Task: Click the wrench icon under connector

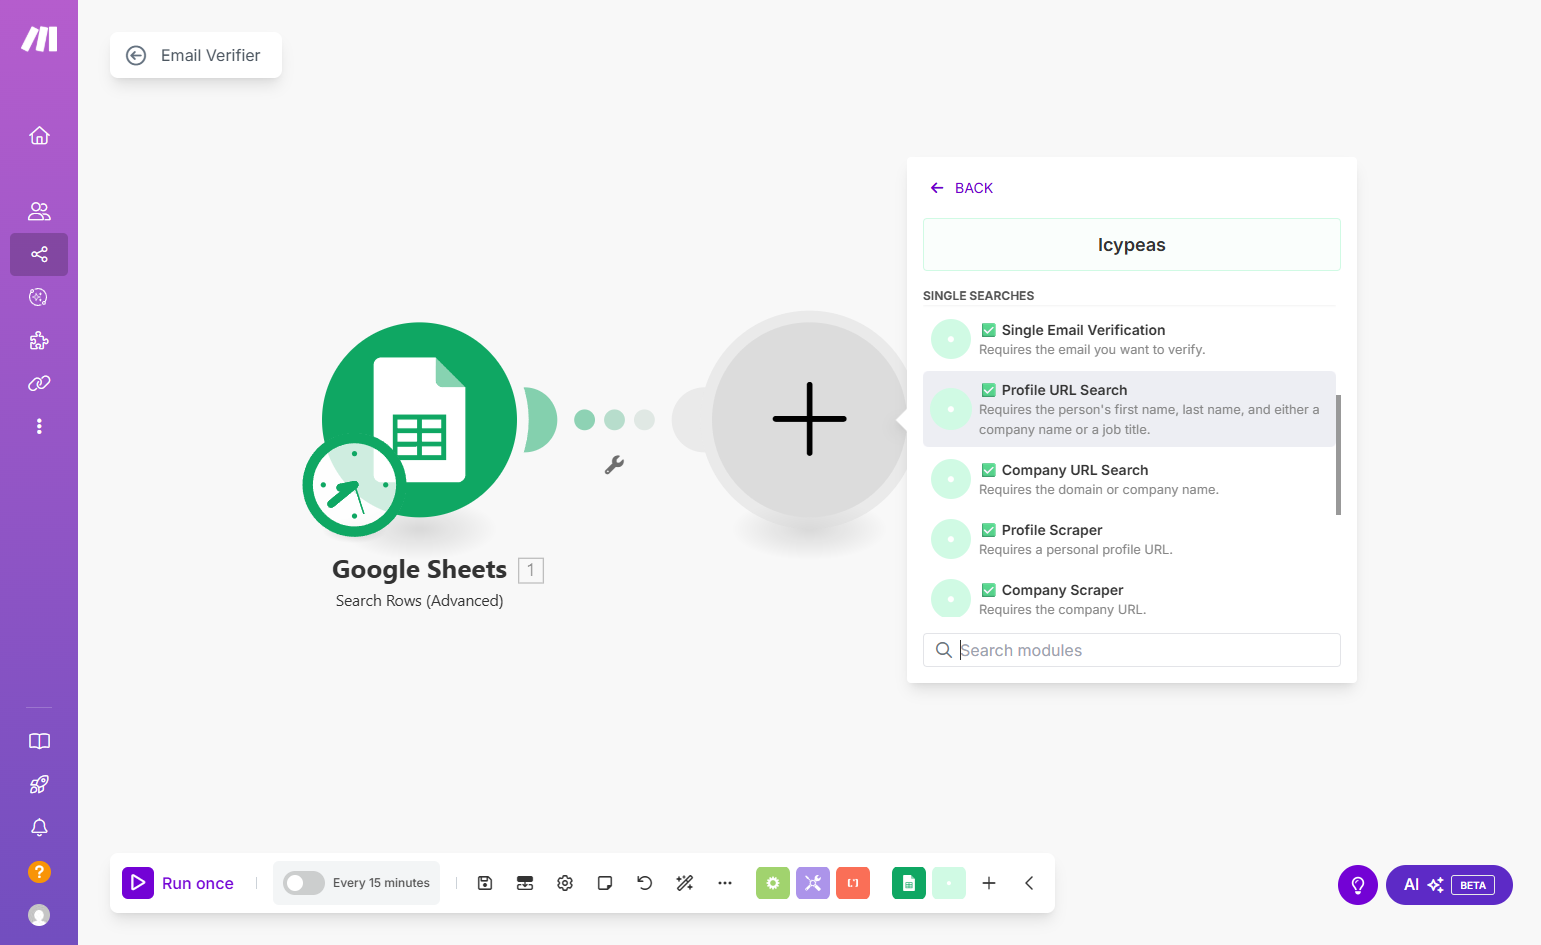Action: (x=614, y=465)
